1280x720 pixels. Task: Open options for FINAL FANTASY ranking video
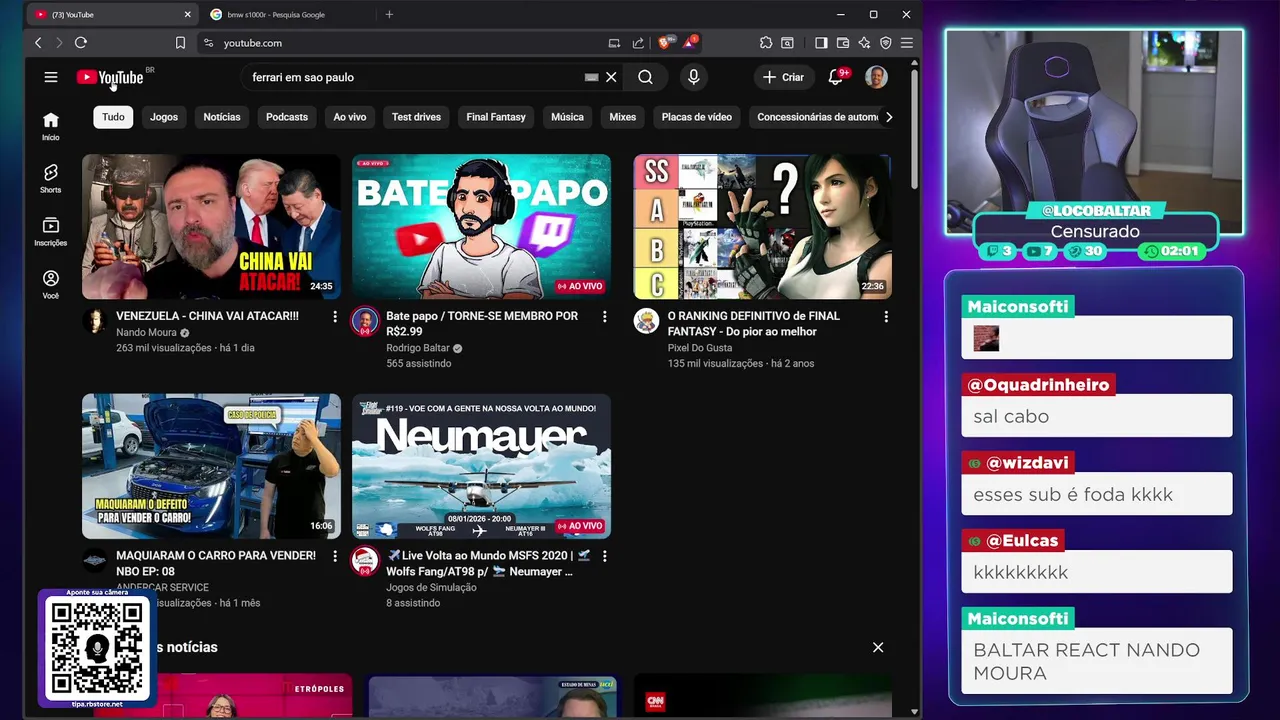coord(886,316)
